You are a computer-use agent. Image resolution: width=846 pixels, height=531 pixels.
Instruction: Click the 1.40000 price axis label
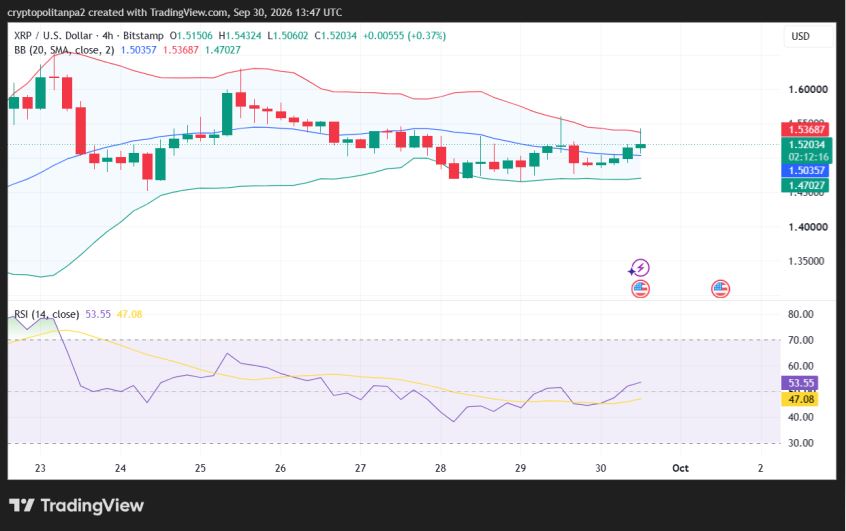(808, 227)
